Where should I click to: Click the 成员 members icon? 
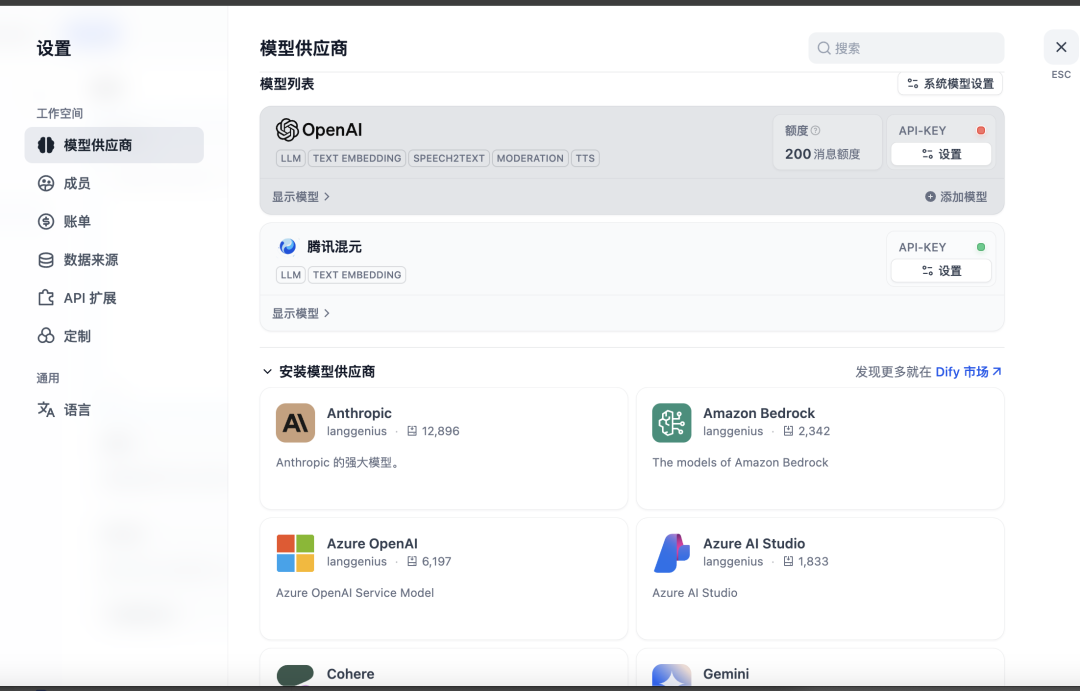tap(46, 183)
